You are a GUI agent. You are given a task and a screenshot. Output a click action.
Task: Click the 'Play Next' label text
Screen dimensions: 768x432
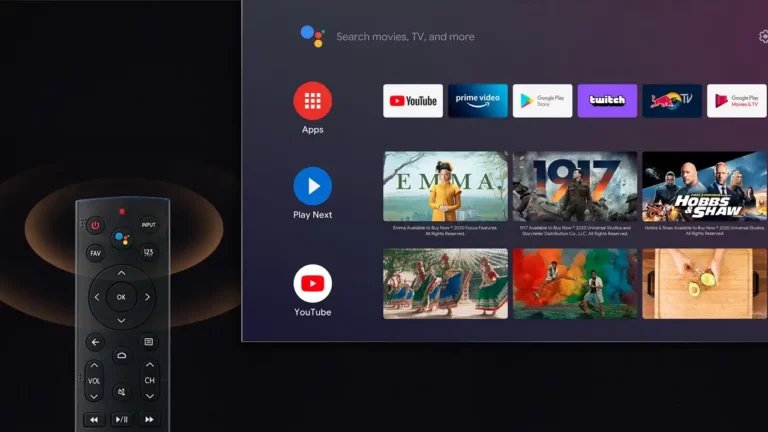pos(312,215)
